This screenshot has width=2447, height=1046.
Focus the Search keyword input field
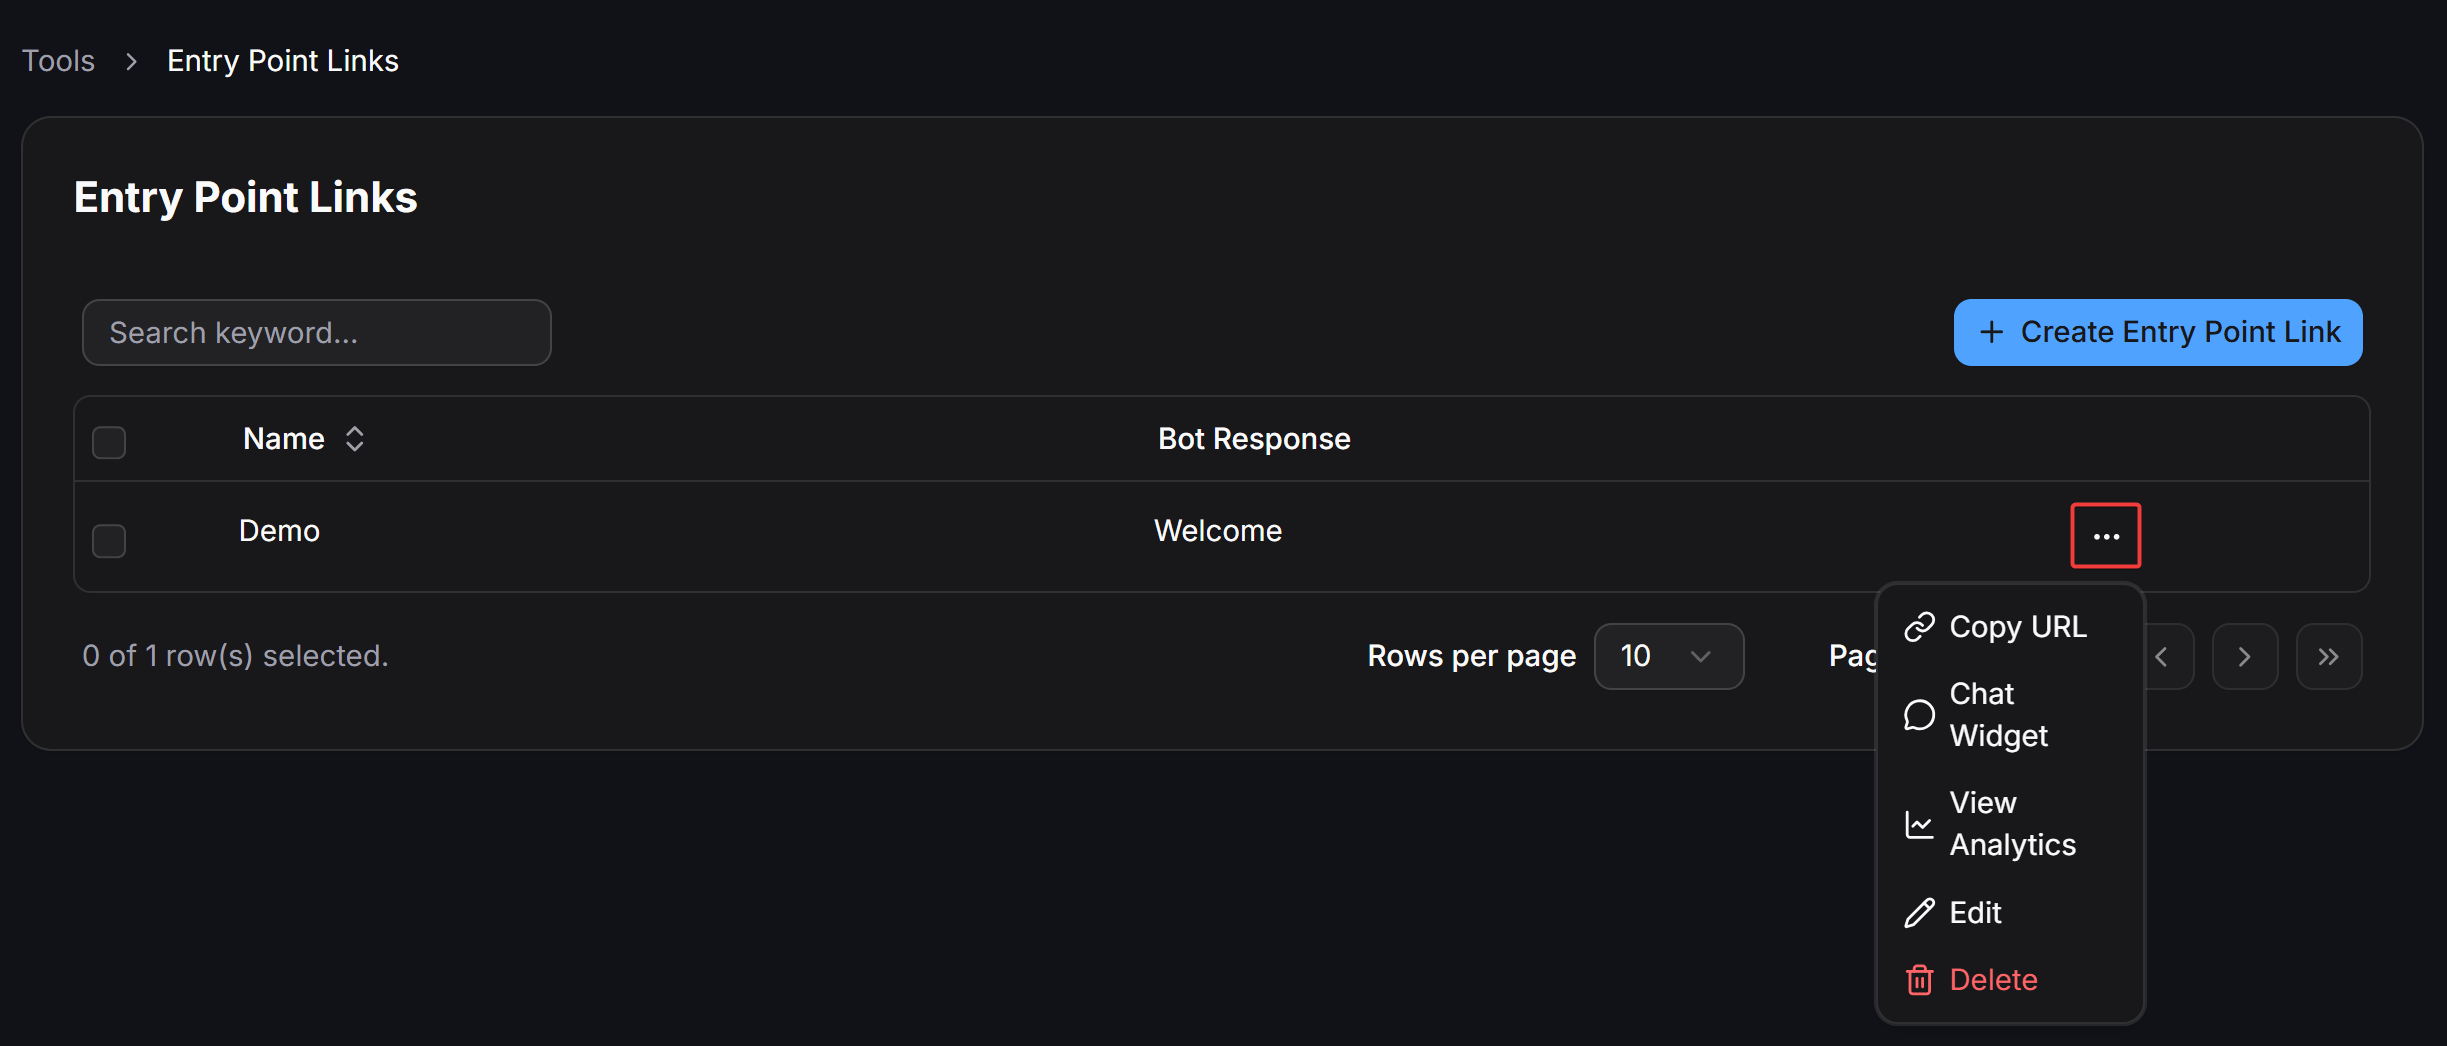[x=316, y=332]
